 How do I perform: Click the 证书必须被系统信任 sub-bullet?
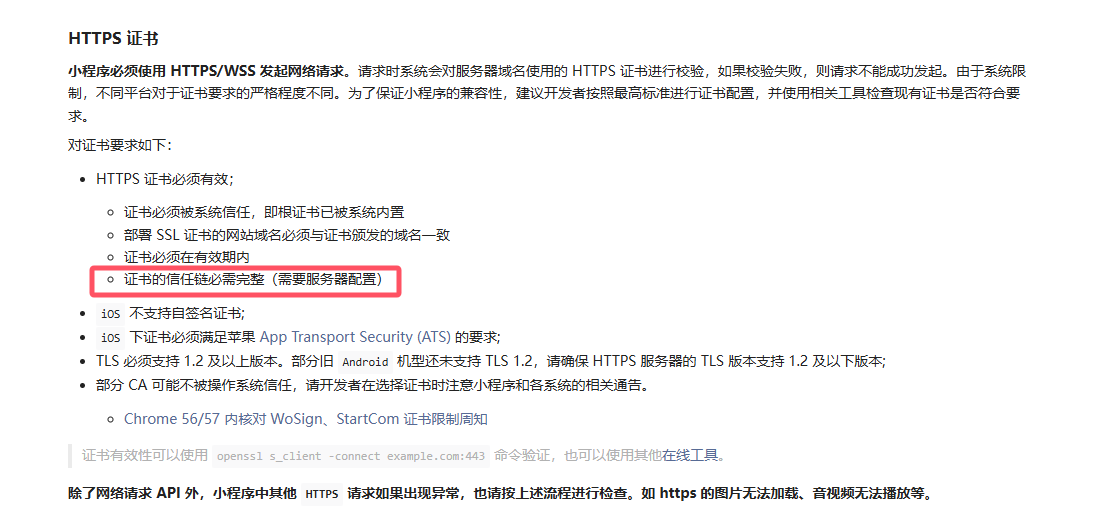(264, 212)
